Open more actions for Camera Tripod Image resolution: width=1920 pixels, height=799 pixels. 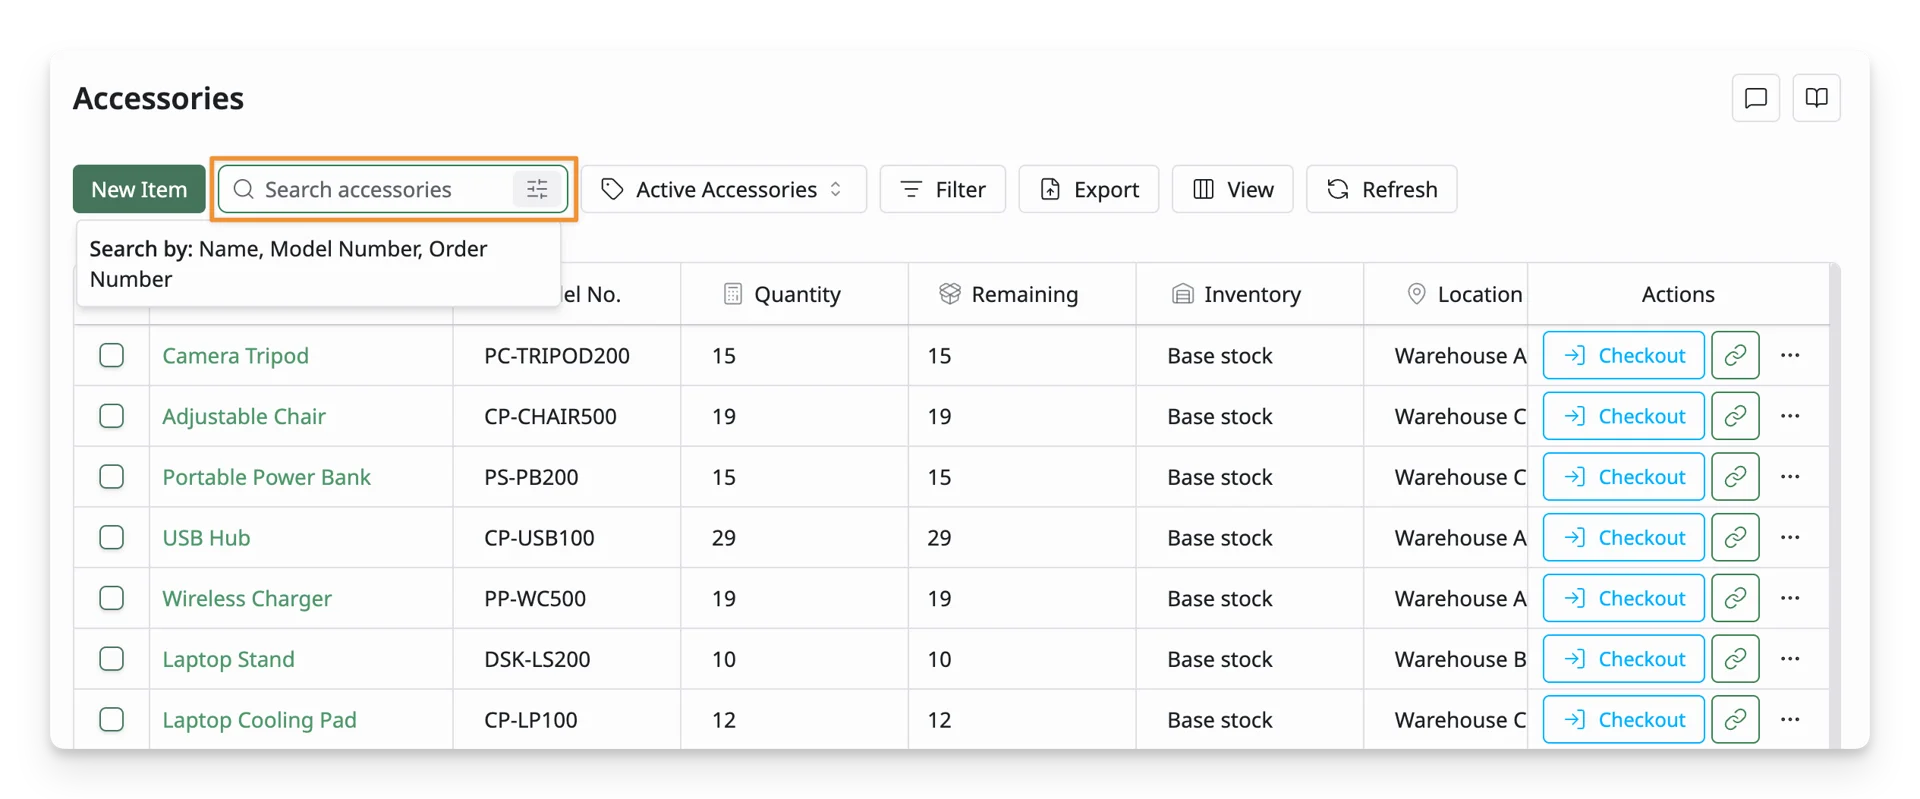point(1790,355)
